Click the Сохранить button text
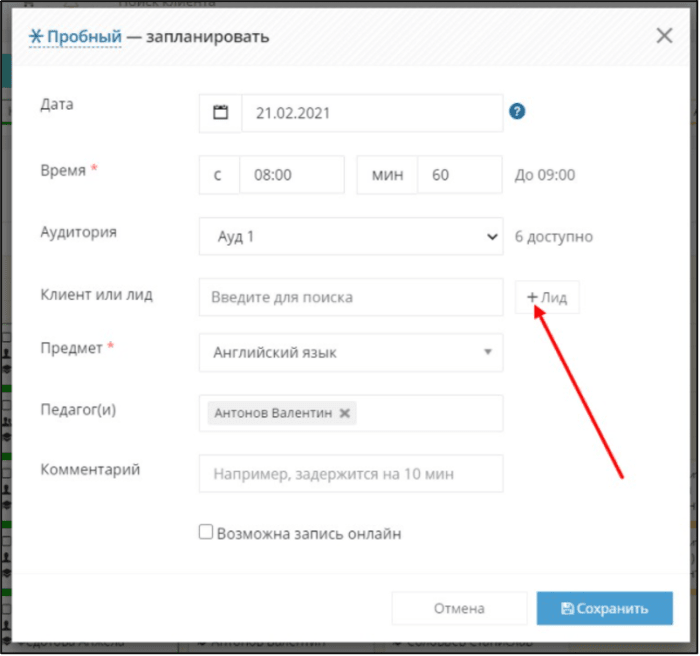The width and height of the screenshot is (700, 656). [612, 608]
